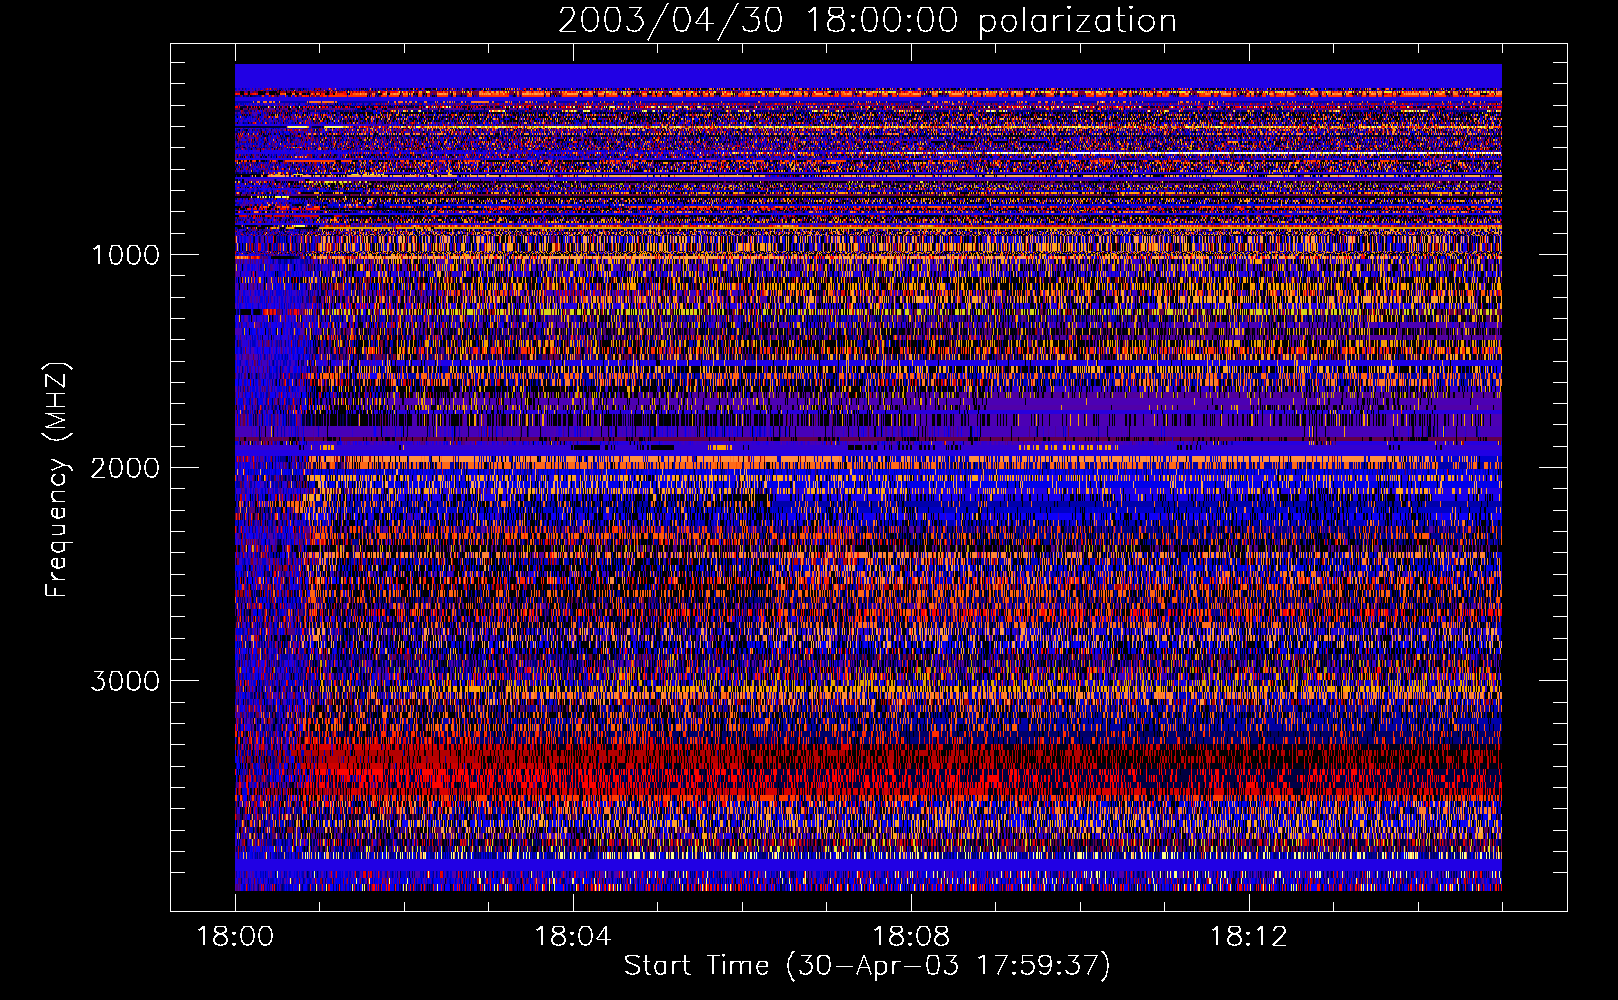Image resolution: width=1618 pixels, height=1000 pixels.
Task: Click the 18:04 time tick label
Action: pos(572,937)
